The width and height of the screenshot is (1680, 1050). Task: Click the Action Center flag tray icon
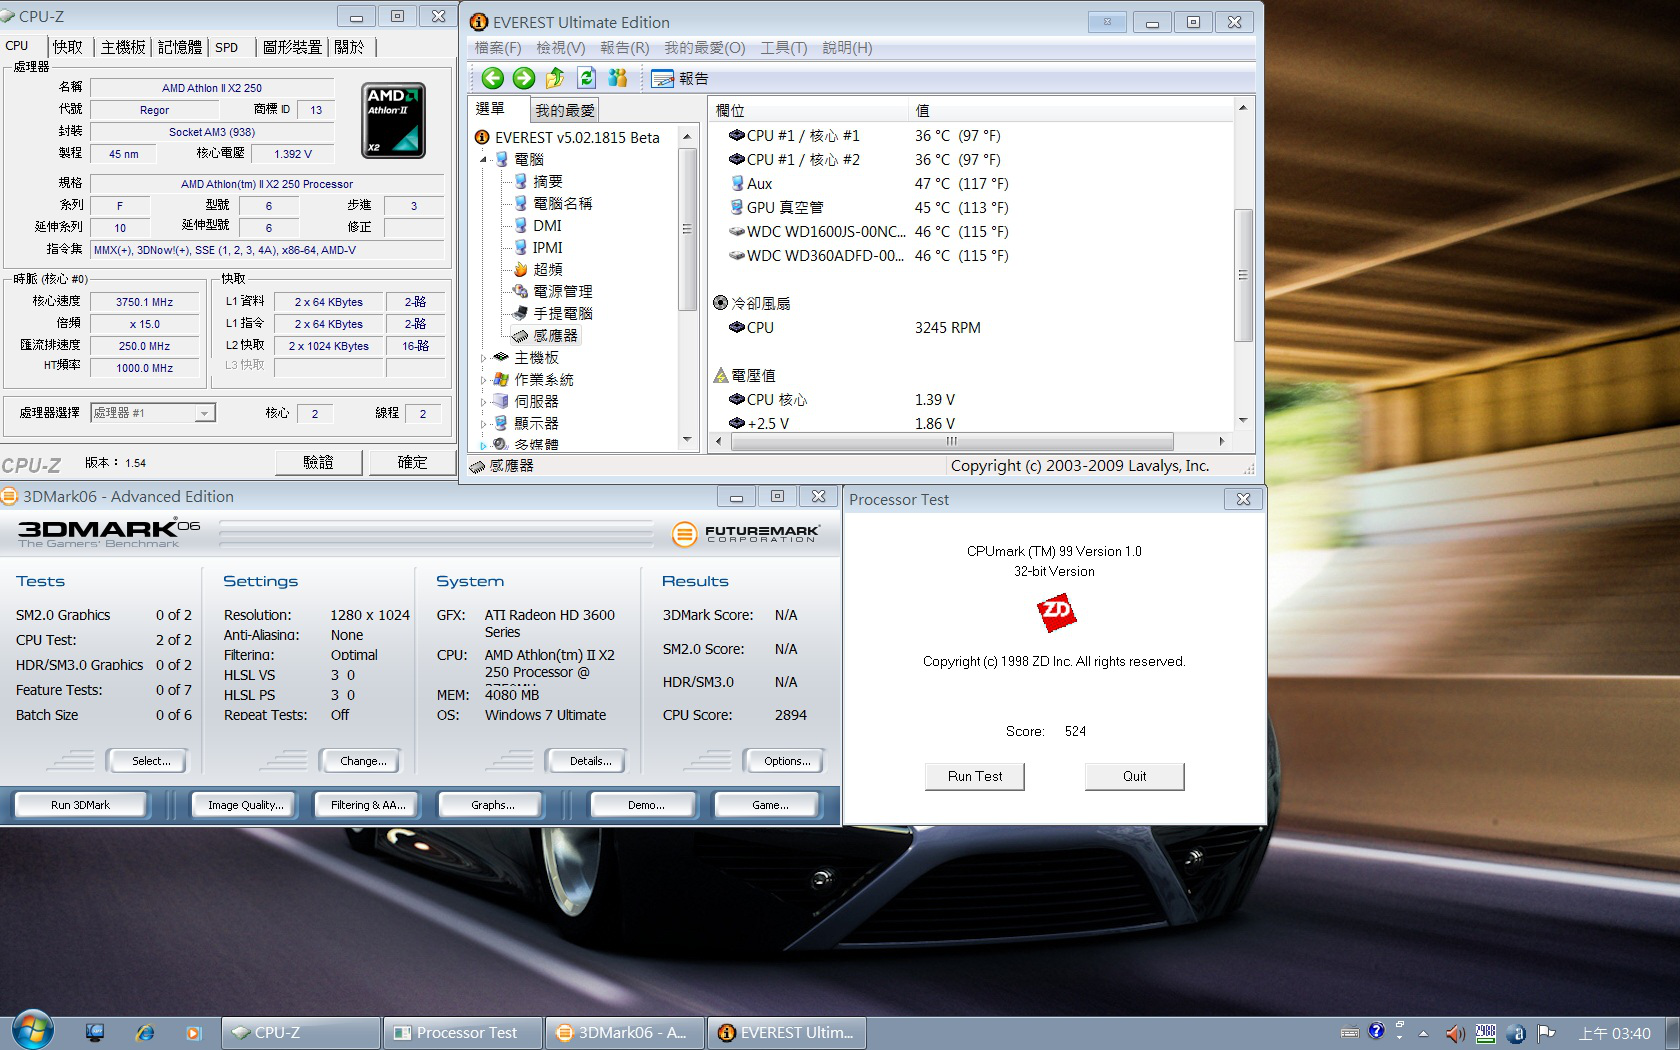(x=1546, y=1033)
